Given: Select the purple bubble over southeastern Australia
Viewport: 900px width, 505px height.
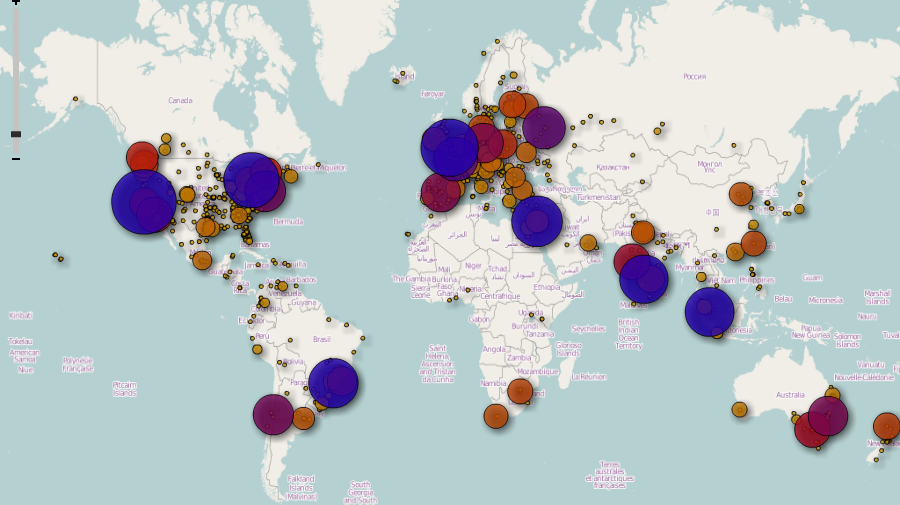Looking at the screenshot, I should pyautogui.click(x=828, y=415).
